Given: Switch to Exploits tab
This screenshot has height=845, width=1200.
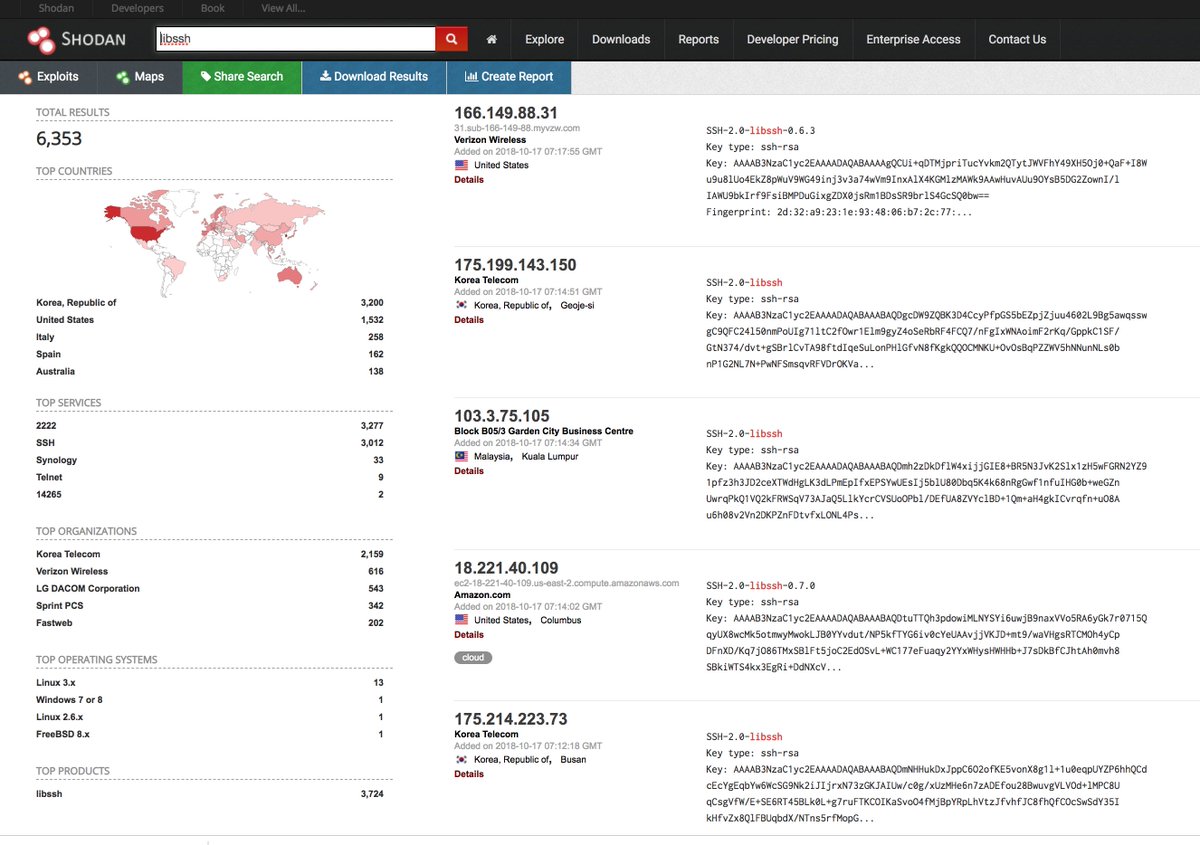Looking at the screenshot, I should [49, 77].
